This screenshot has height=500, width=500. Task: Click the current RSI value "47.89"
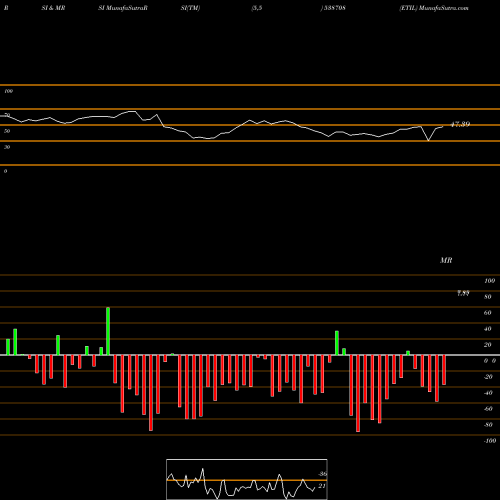[460, 124]
